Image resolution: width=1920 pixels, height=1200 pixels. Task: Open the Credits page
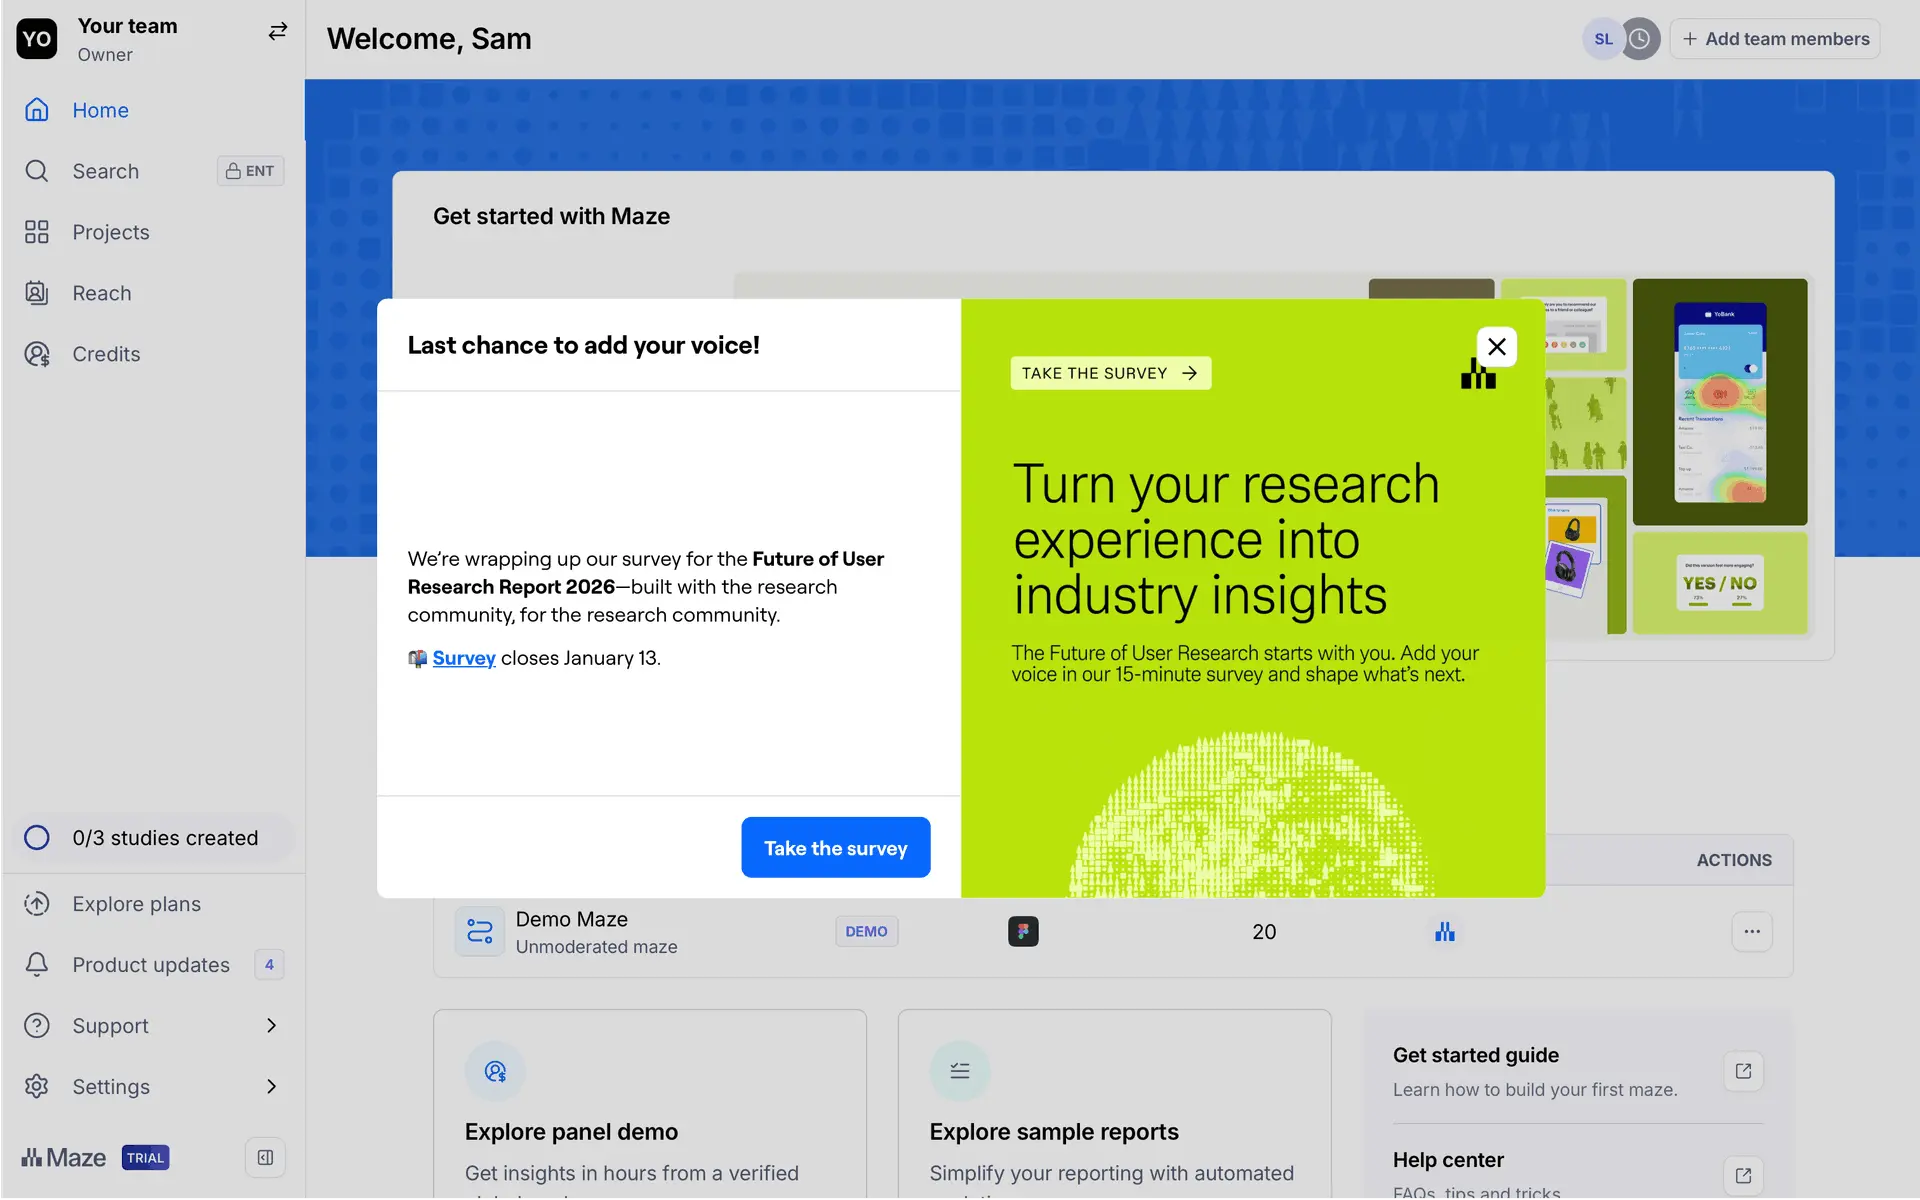click(105, 354)
